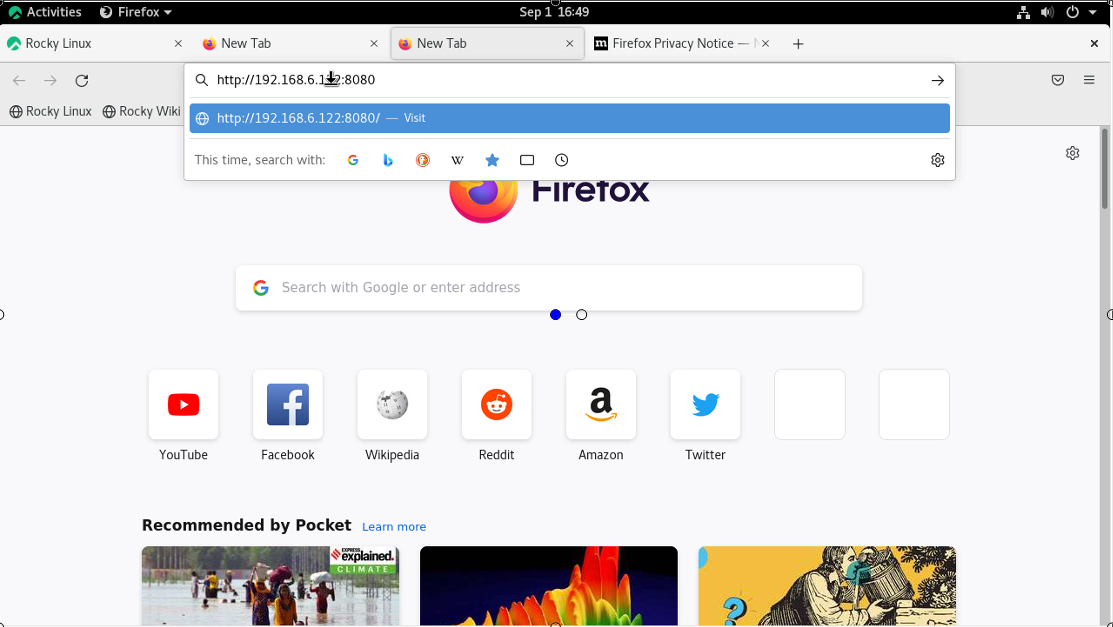
Task: Search this time with Wikipedia
Action: [x=457, y=160]
